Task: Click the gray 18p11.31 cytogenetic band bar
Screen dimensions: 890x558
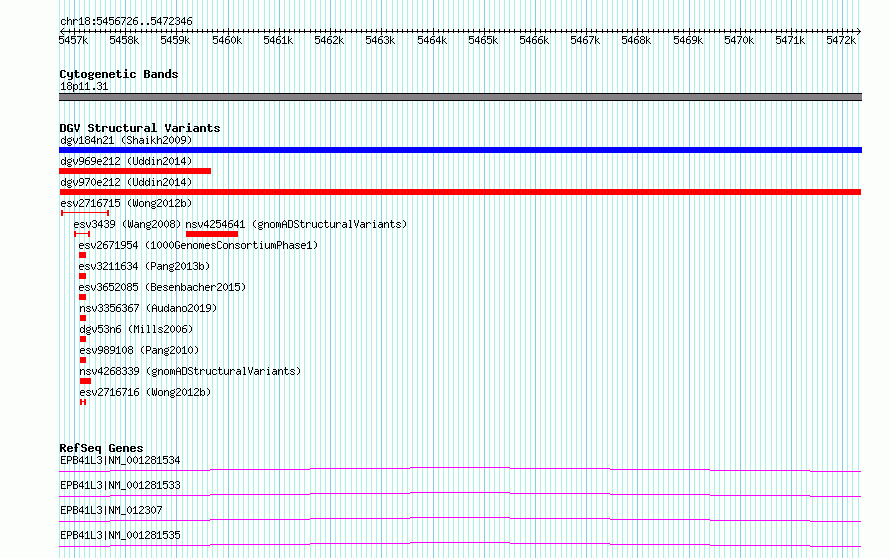Action: (460, 97)
